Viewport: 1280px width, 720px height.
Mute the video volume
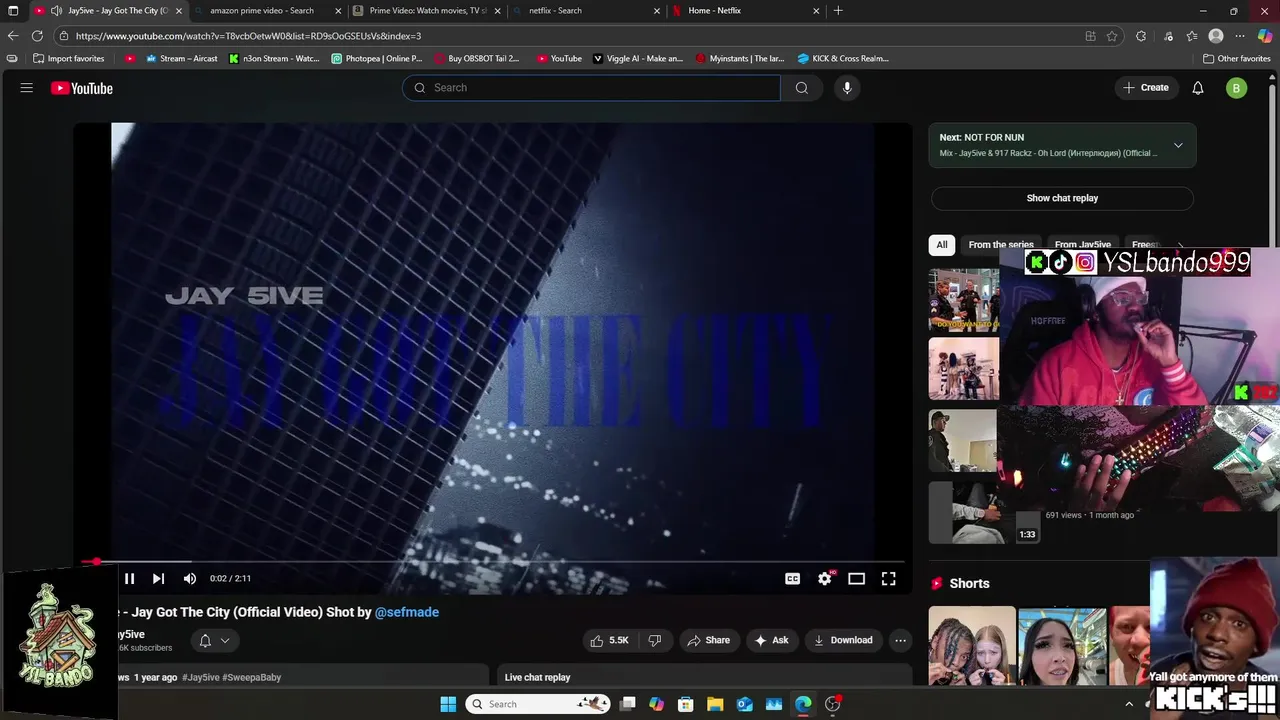point(190,578)
